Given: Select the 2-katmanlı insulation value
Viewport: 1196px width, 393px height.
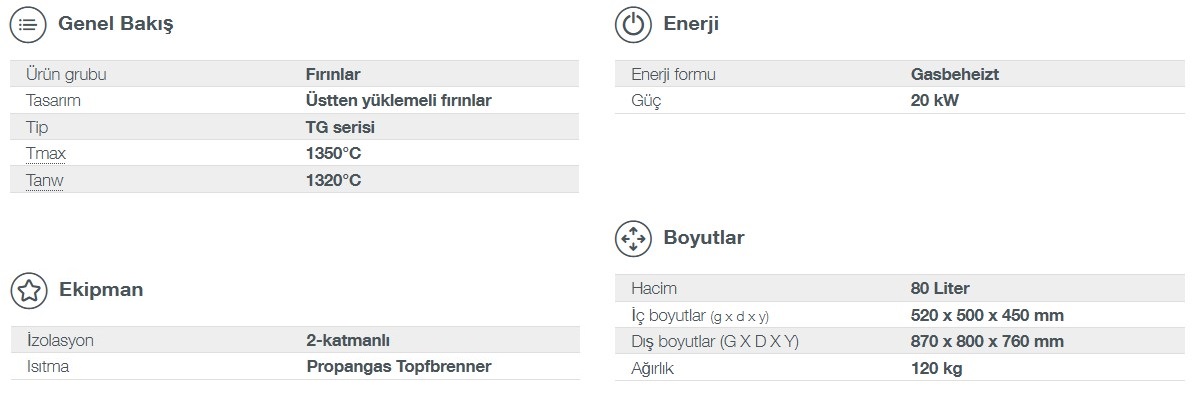Looking at the screenshot, I should [x=348, y=340].
